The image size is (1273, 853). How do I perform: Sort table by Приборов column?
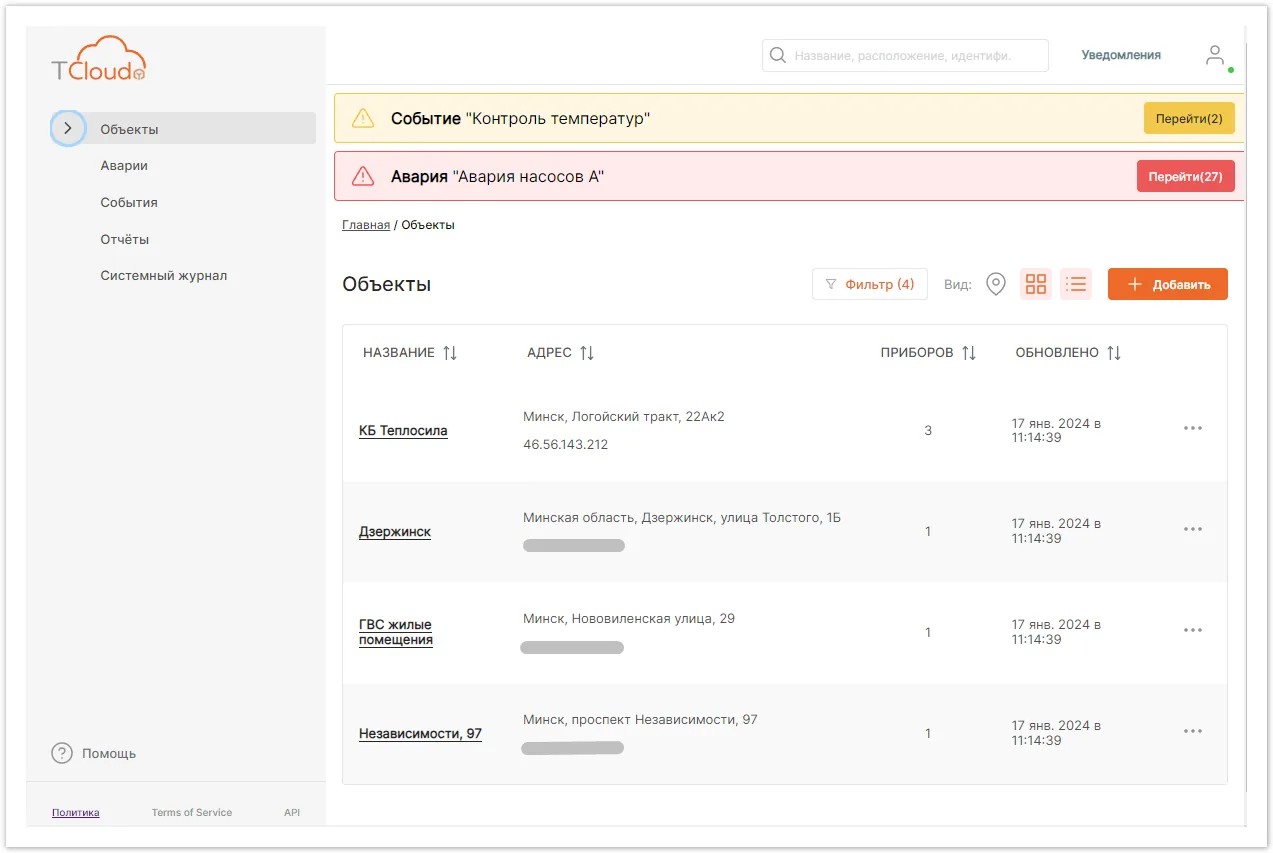tap(968, 353)
